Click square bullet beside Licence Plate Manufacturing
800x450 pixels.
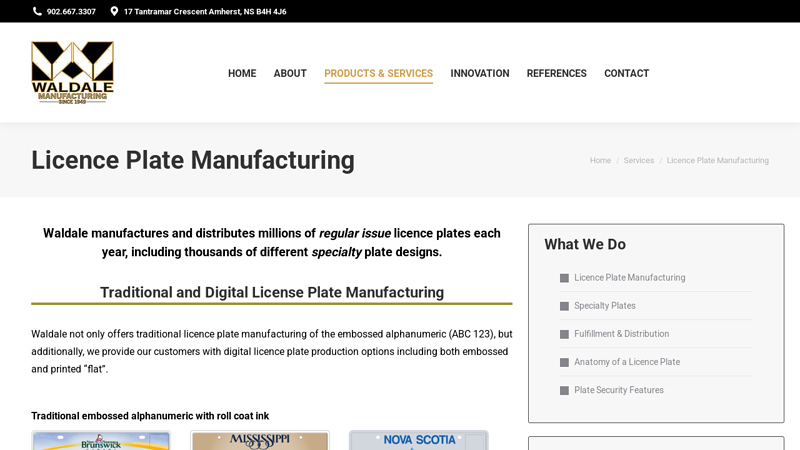pyautogui.click(x=564, y=278)
